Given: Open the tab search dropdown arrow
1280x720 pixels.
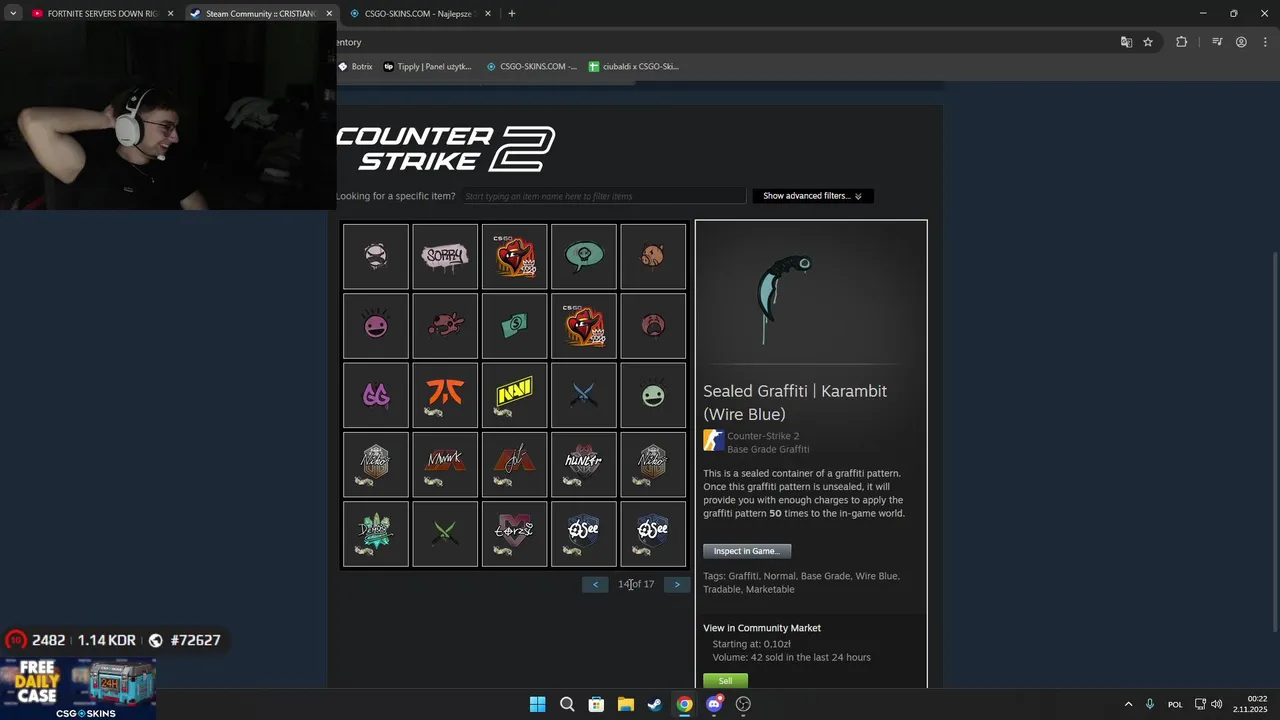Looking at the screenshot, I should (13, 14).
